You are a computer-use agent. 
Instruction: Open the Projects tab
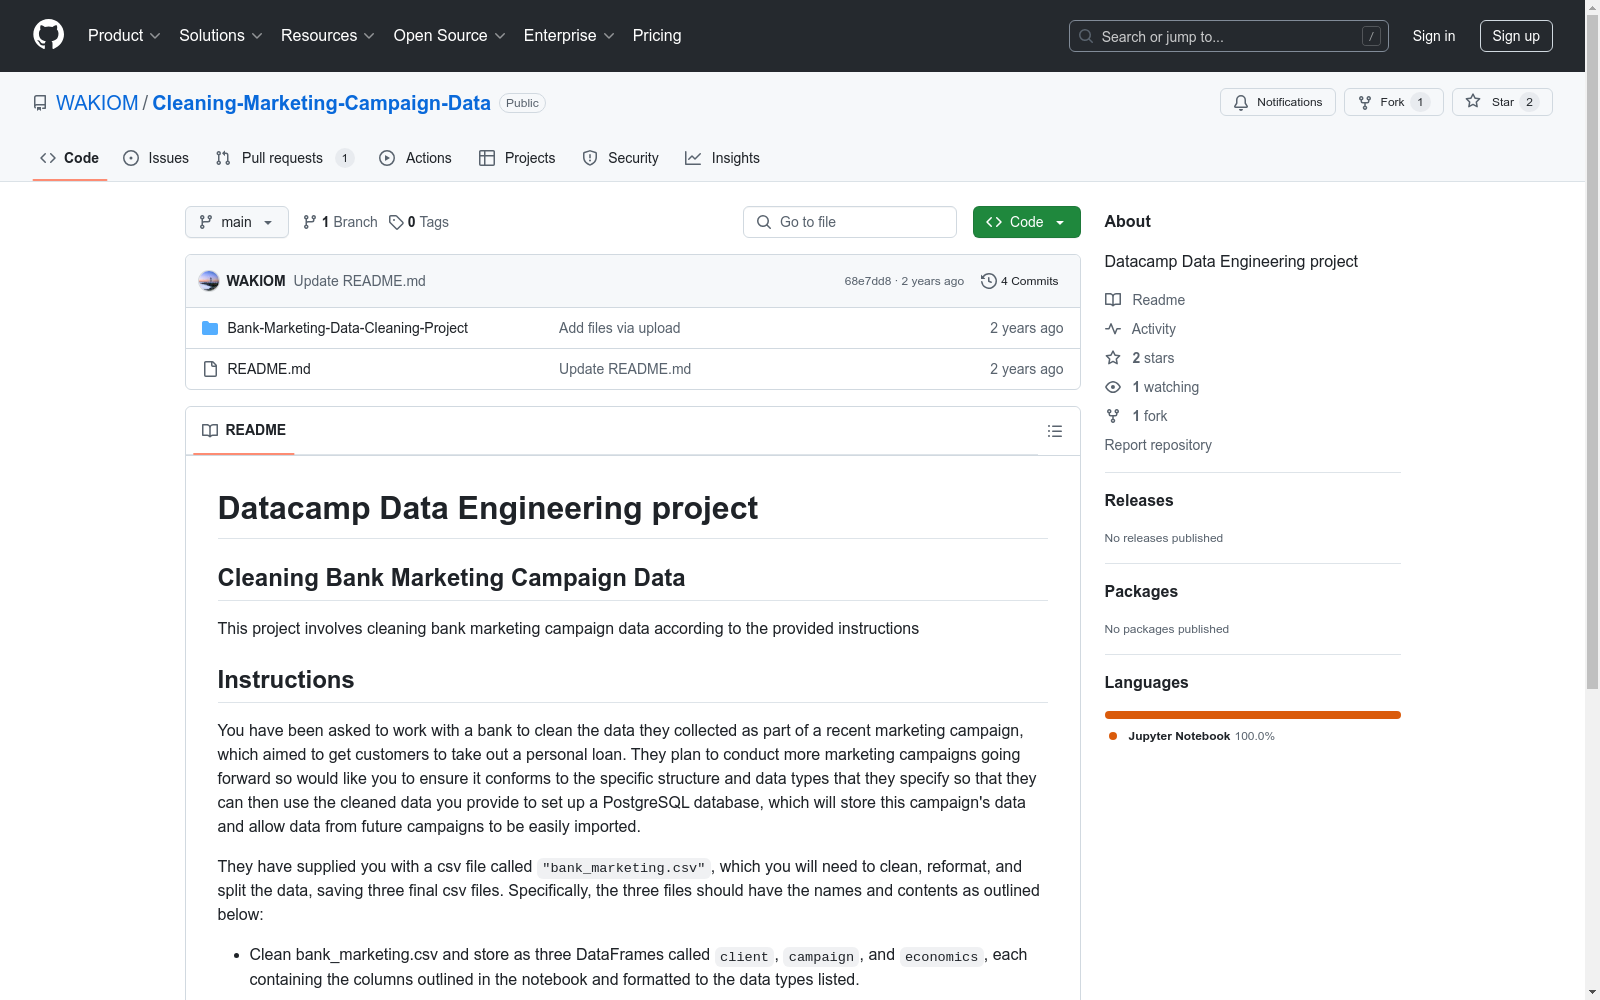coord(517,158)
